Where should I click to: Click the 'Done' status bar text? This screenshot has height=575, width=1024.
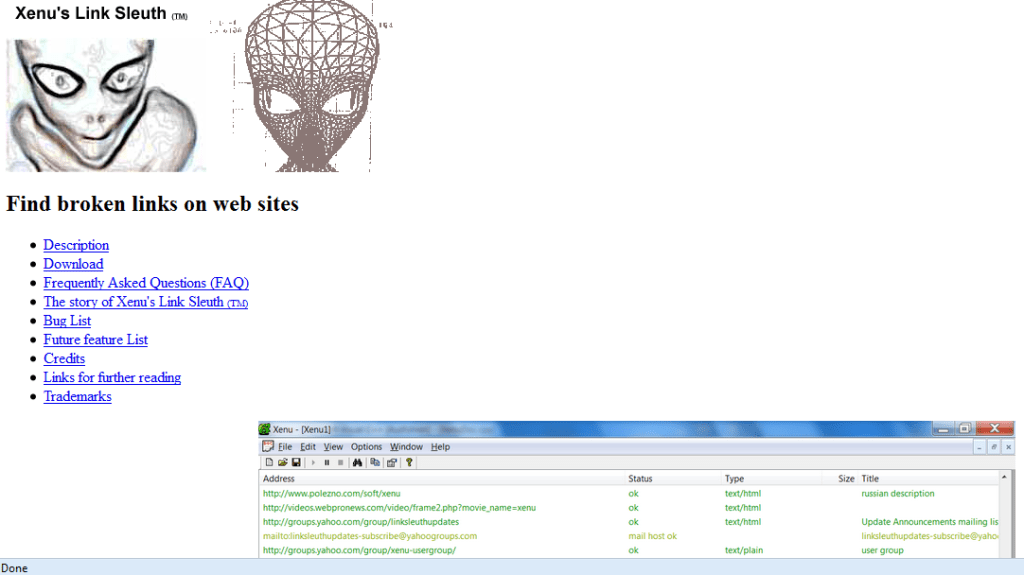tap(14, 568)
